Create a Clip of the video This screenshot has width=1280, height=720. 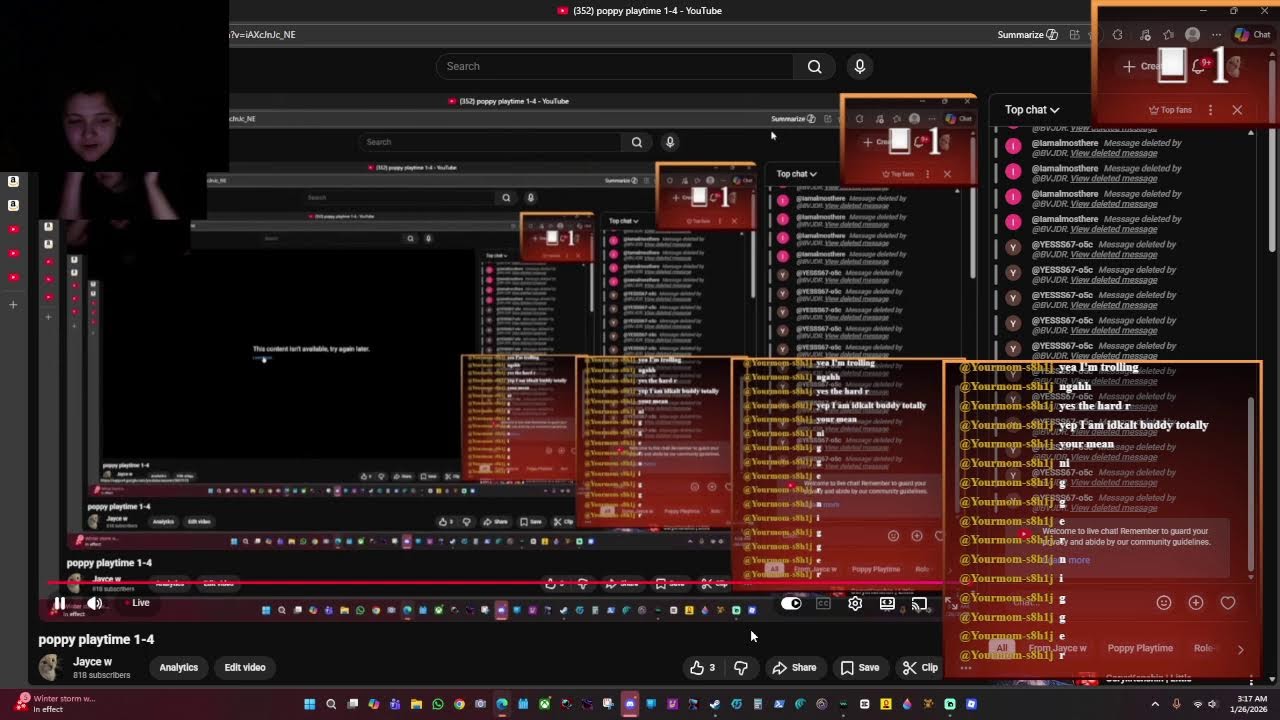tap(920, 667)
